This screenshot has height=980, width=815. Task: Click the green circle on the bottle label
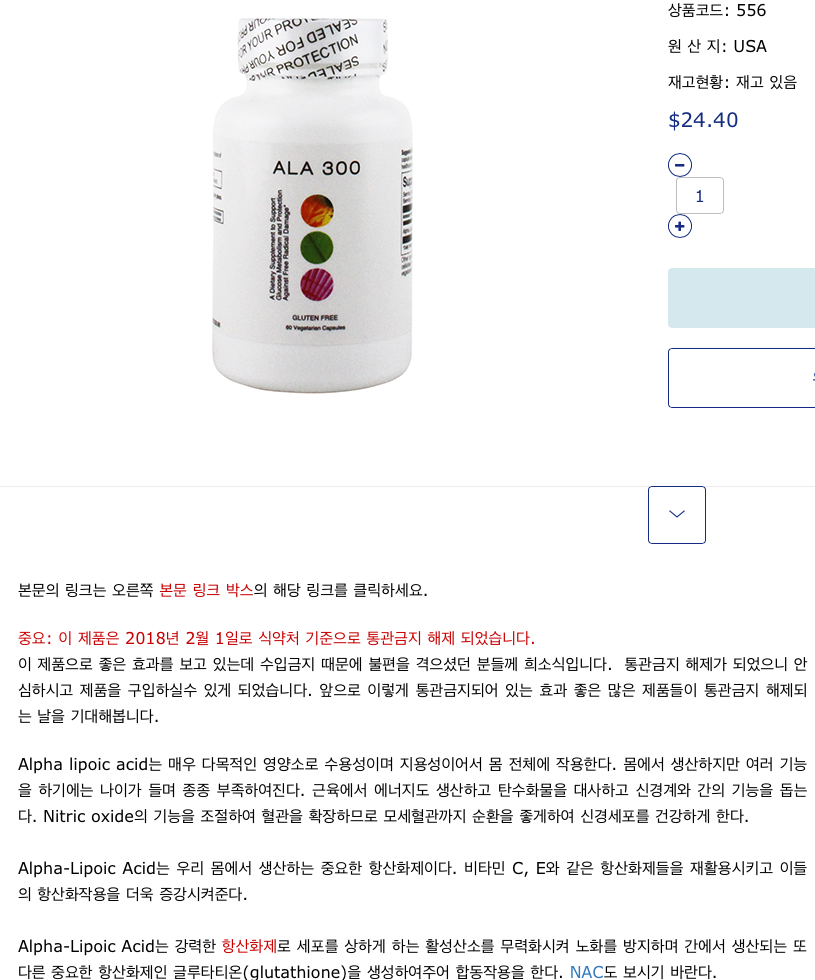317,248
